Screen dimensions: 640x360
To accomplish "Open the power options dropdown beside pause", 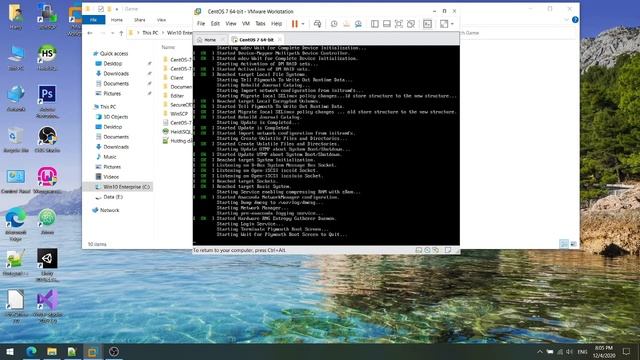I will tap(303, 24).
